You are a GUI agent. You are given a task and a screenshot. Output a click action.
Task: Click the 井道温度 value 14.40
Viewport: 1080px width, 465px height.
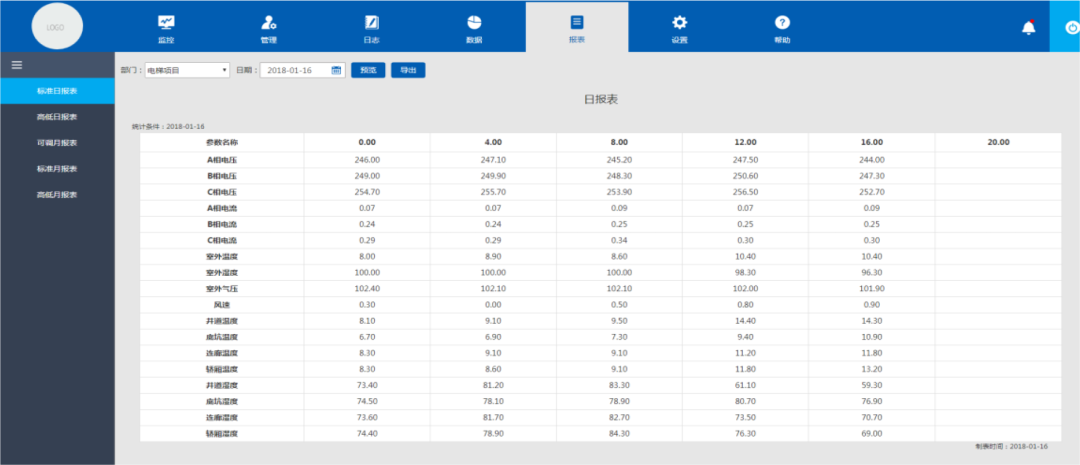pos(745,321)
